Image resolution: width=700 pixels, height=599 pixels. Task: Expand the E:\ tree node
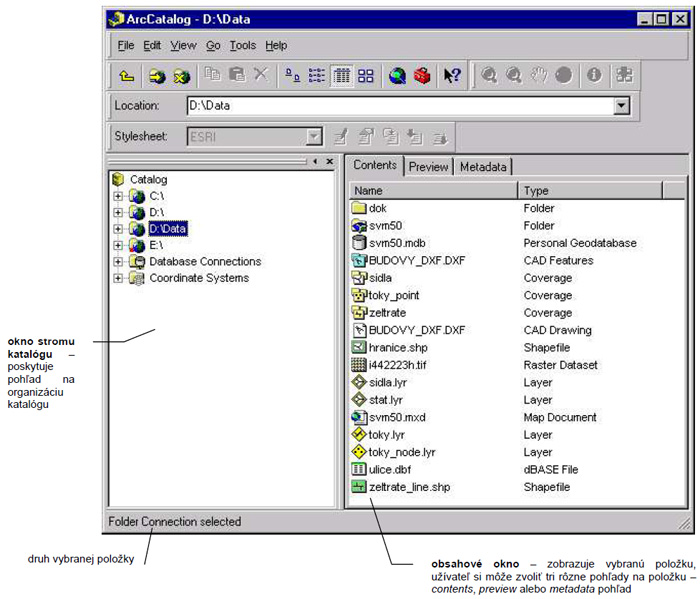(118, 245)
